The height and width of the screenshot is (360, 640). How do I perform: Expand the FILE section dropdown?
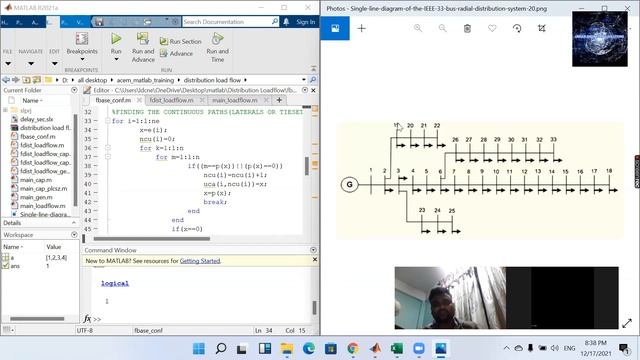(8, 64)
